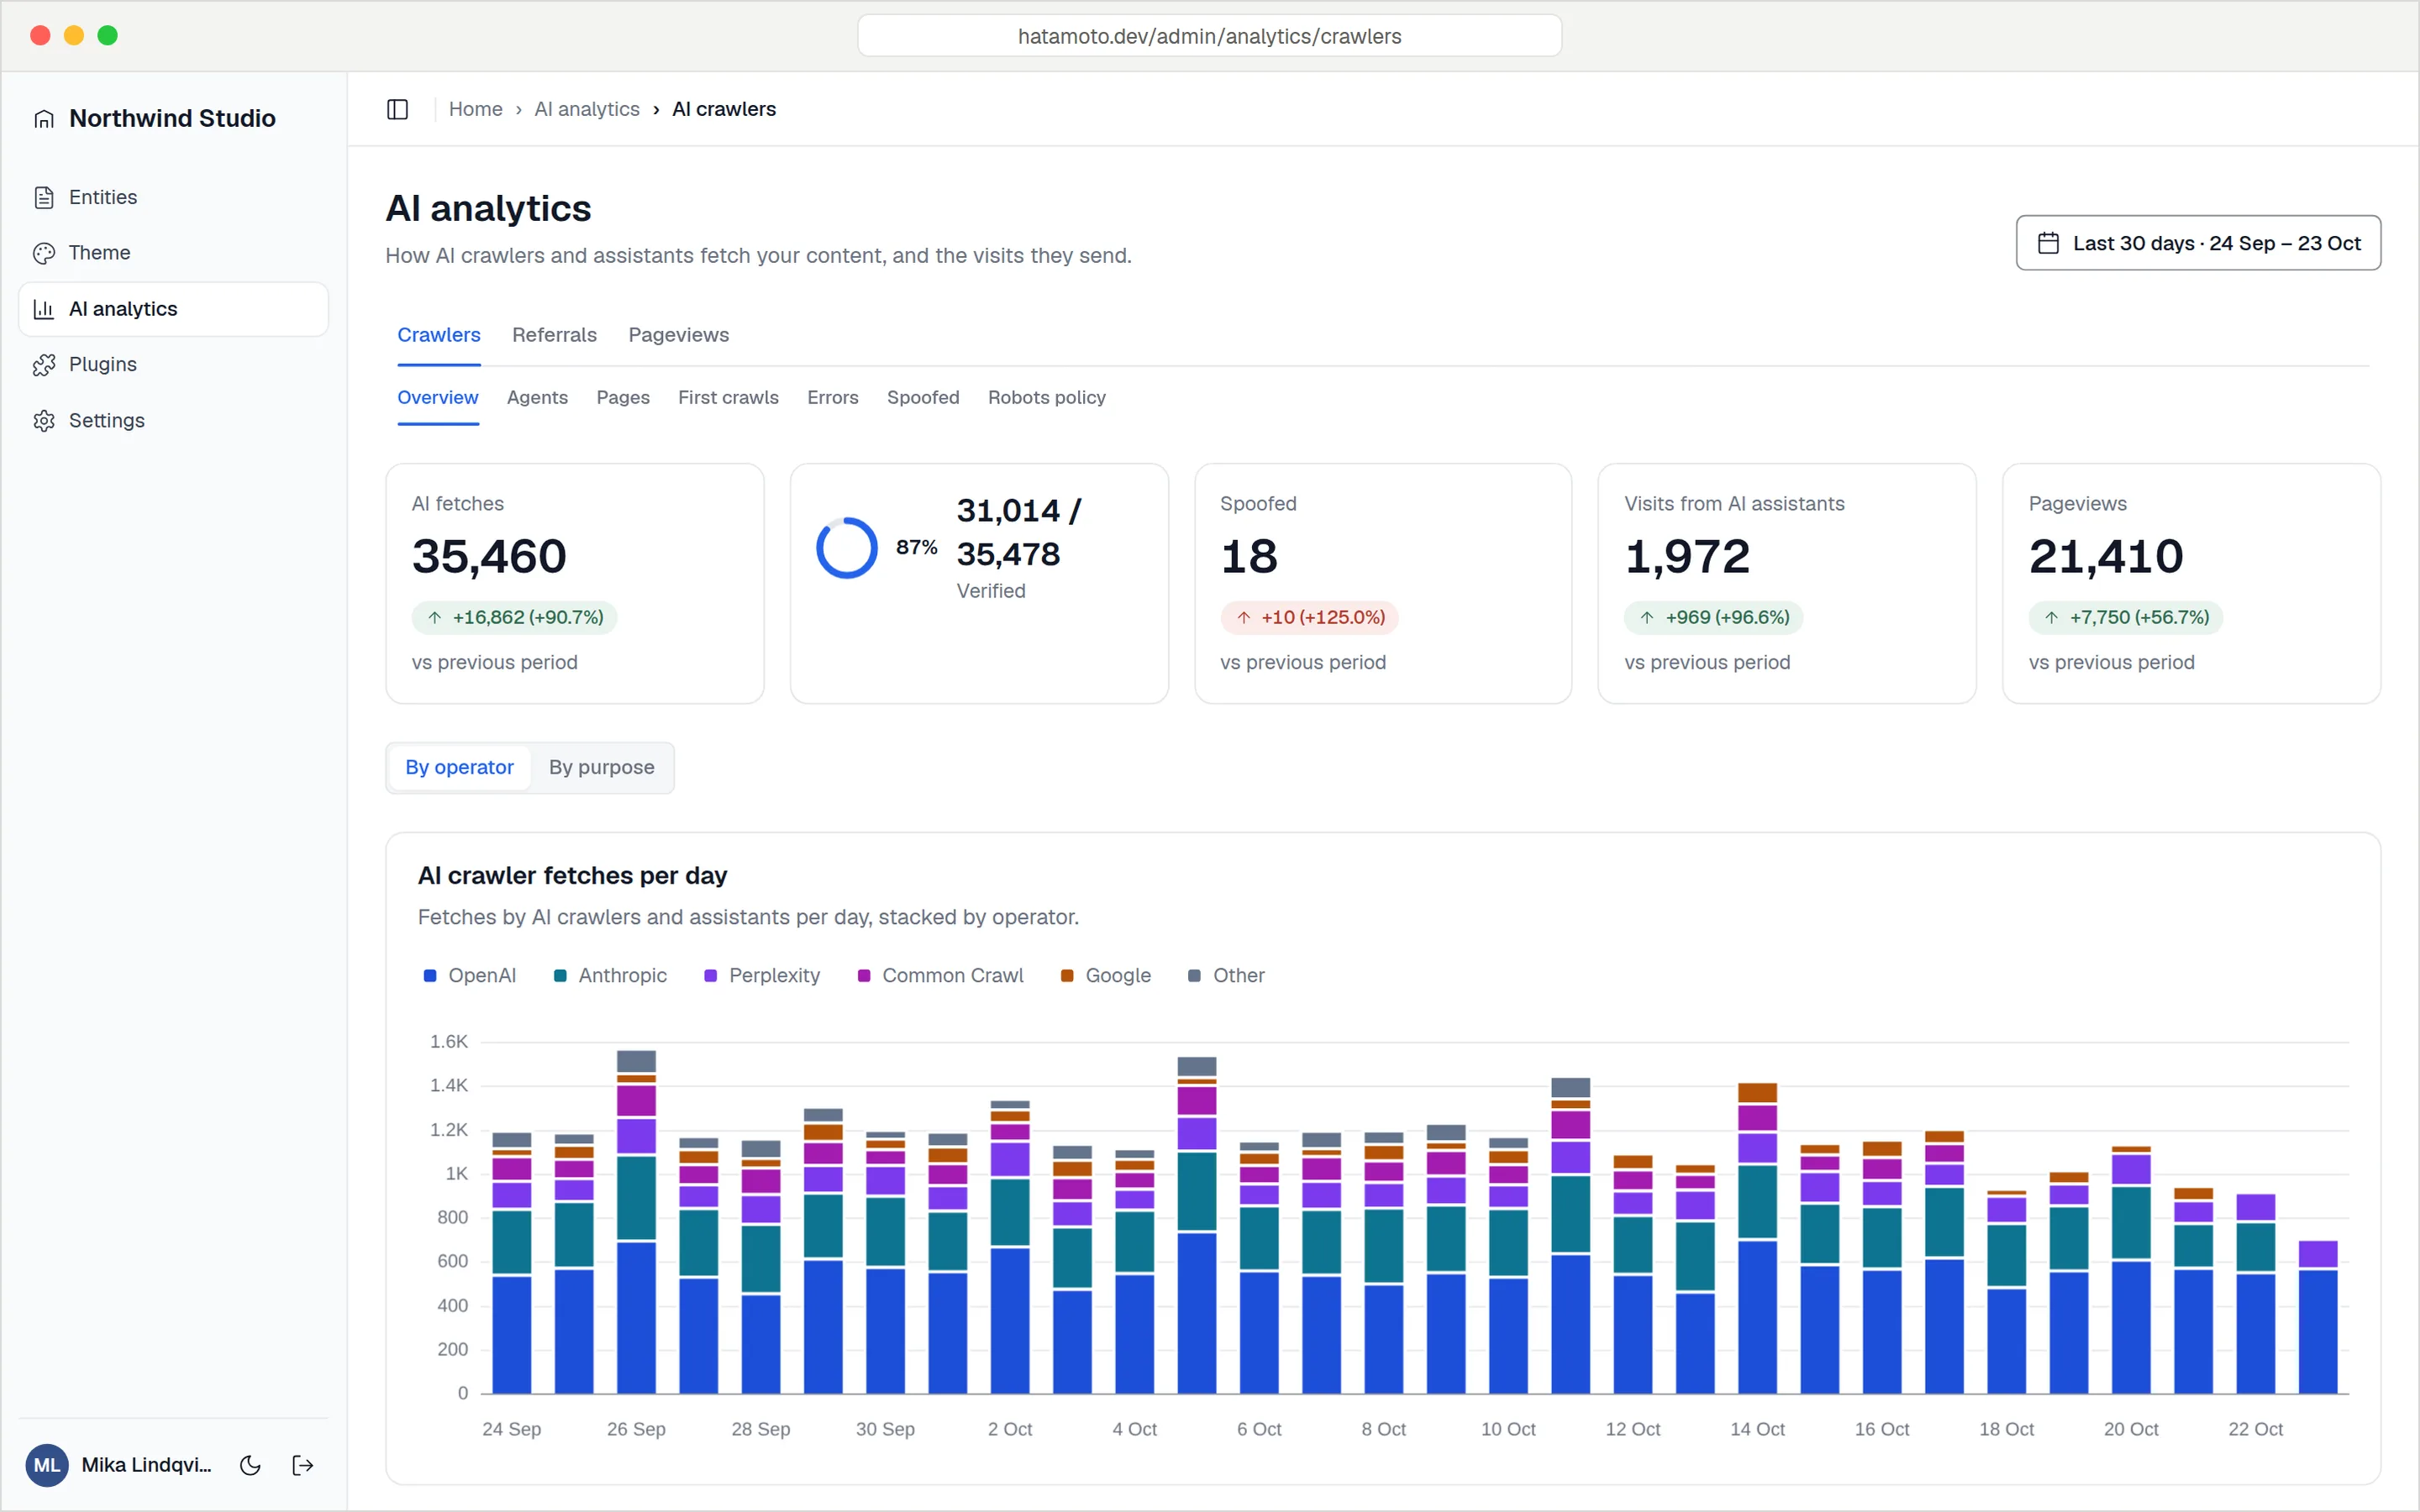The height and width of the screenshot is (1512, 2420).
Task: Toggle the Other legend item
Action: (1226, 975)
